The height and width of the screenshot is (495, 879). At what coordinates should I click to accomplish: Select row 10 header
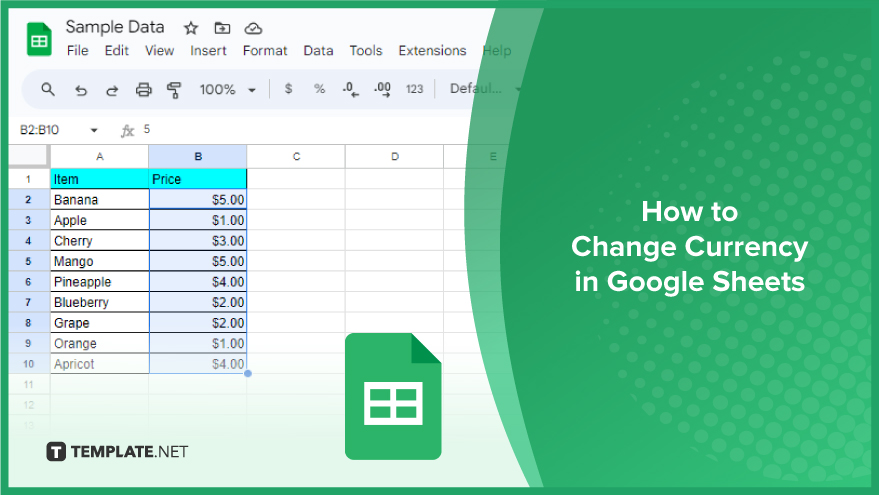point(29,364)
